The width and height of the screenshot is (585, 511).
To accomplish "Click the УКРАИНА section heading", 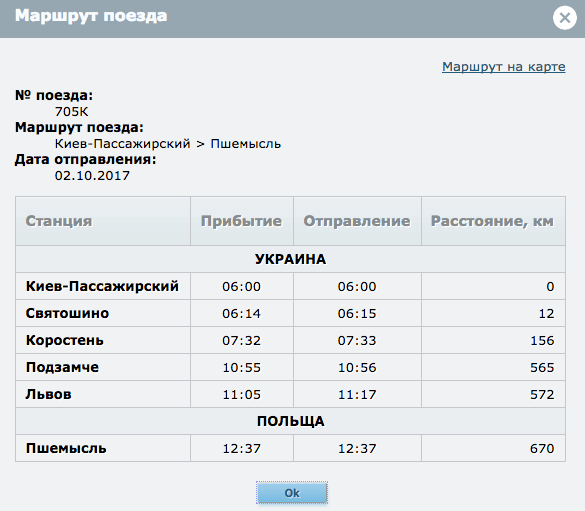I will (290, 259).
